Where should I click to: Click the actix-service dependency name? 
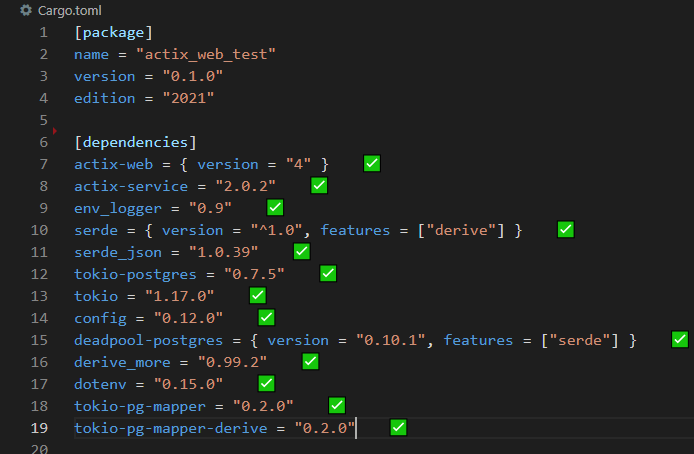[131, 186]
